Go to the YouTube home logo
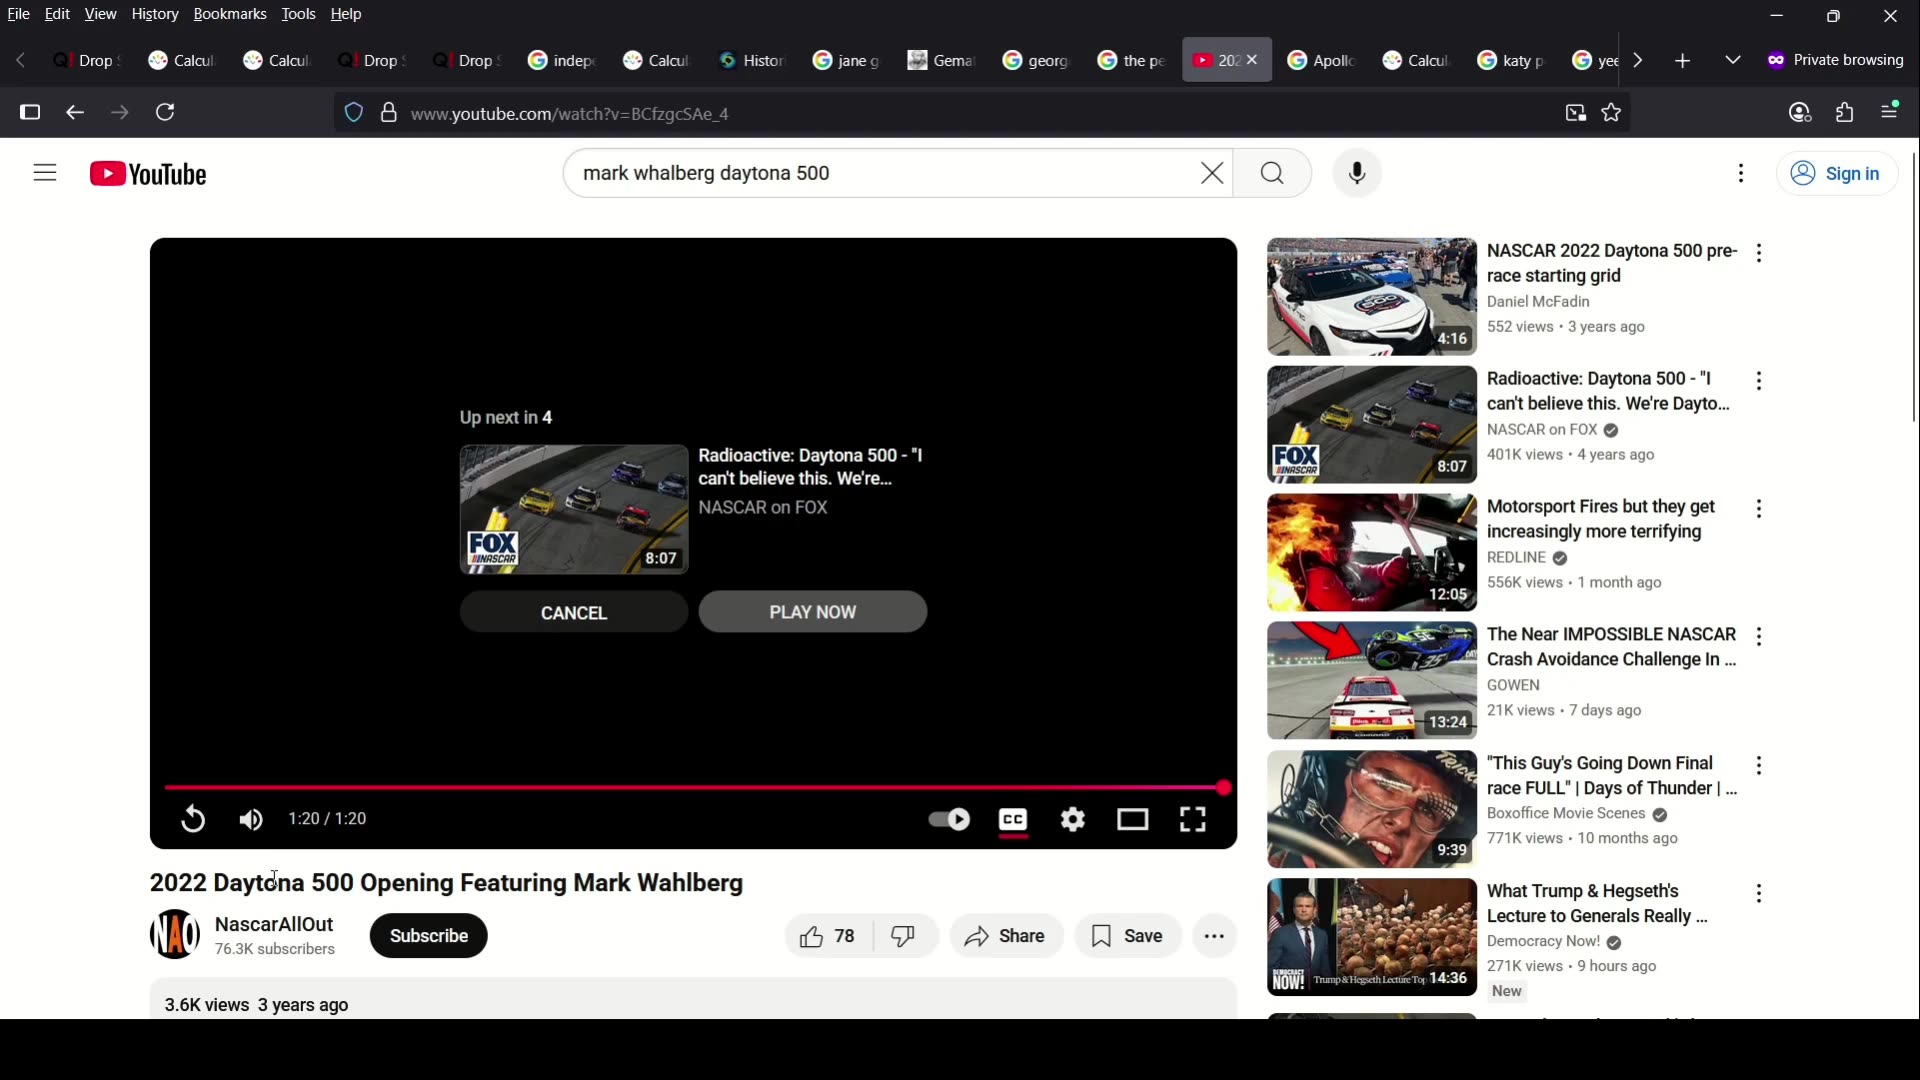The image size is (1920, 1080). click(148, 174)
